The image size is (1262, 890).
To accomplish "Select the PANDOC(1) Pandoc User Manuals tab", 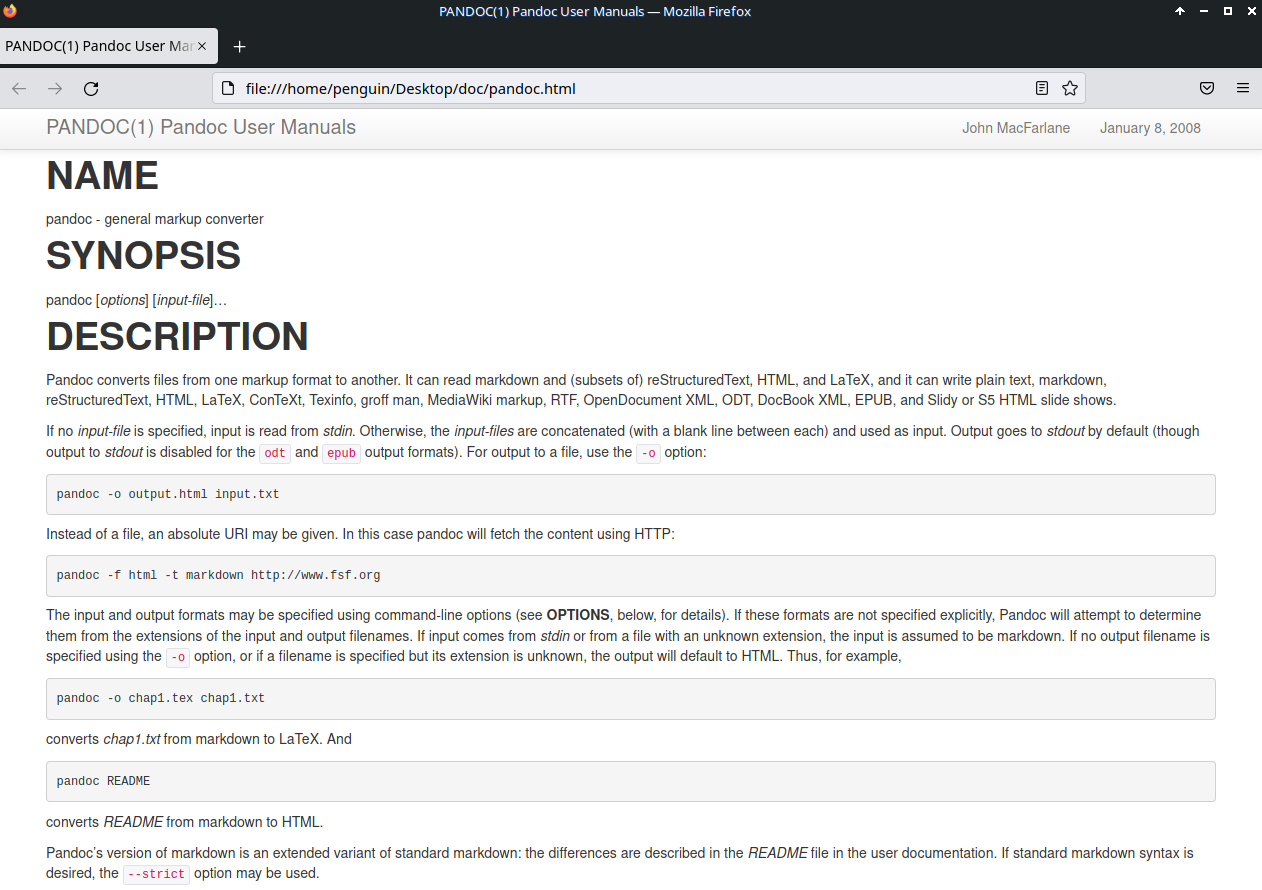I will point(100,45).
